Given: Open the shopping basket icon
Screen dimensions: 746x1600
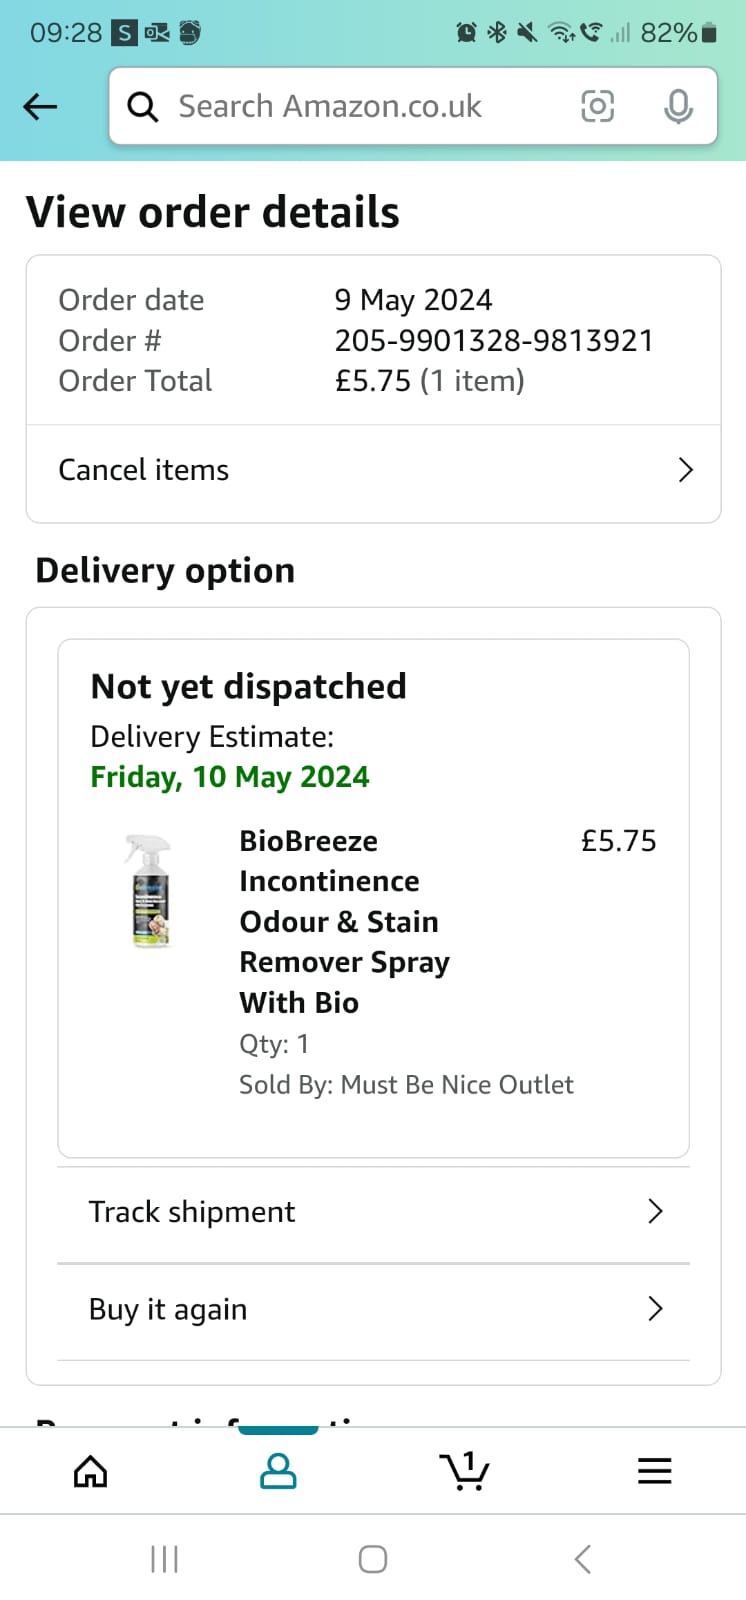Looking at the screenshot, I should (x=464, y=1471).
